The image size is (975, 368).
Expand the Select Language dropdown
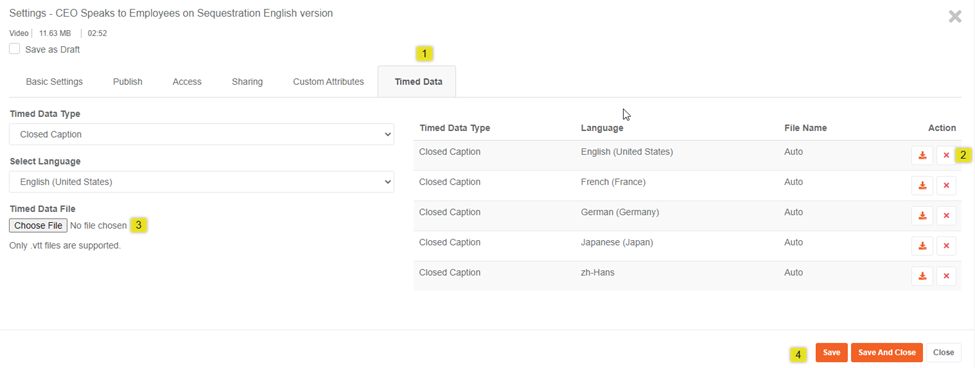click(x=201, y=182)
